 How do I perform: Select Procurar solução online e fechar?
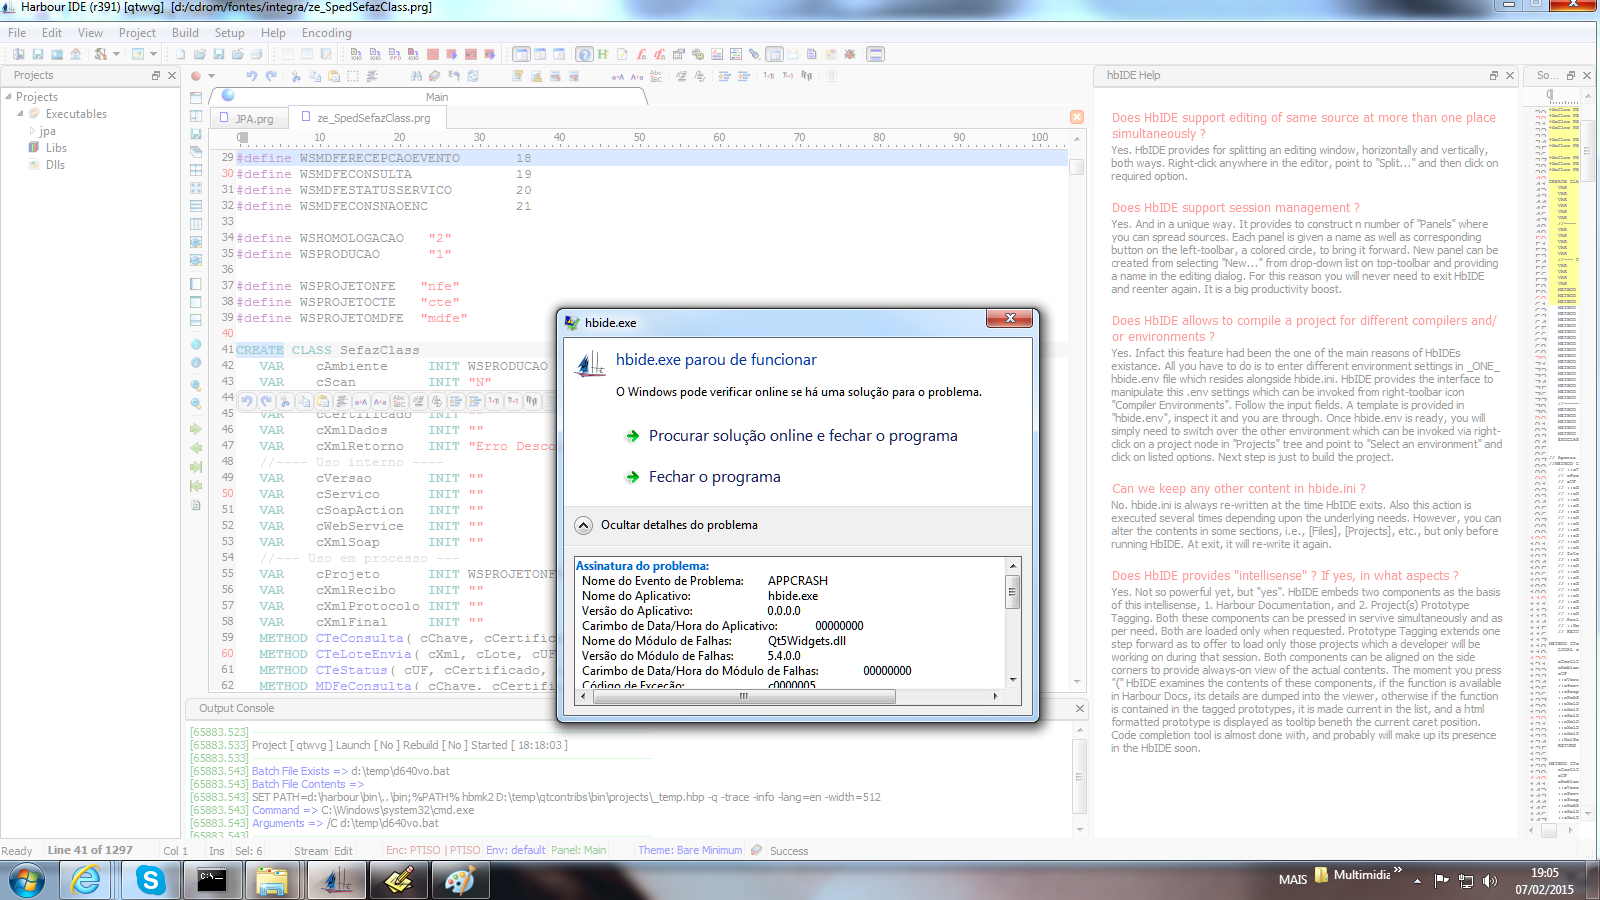pyautogui.click(x=802, y=436)
